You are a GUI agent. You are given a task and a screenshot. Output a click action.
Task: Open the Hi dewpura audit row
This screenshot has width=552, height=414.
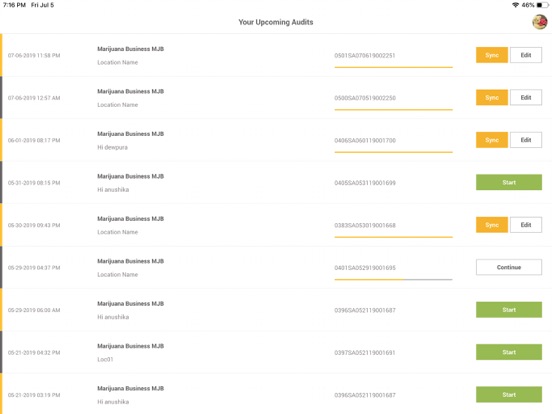pyautogui.click(x=276, y=140)
